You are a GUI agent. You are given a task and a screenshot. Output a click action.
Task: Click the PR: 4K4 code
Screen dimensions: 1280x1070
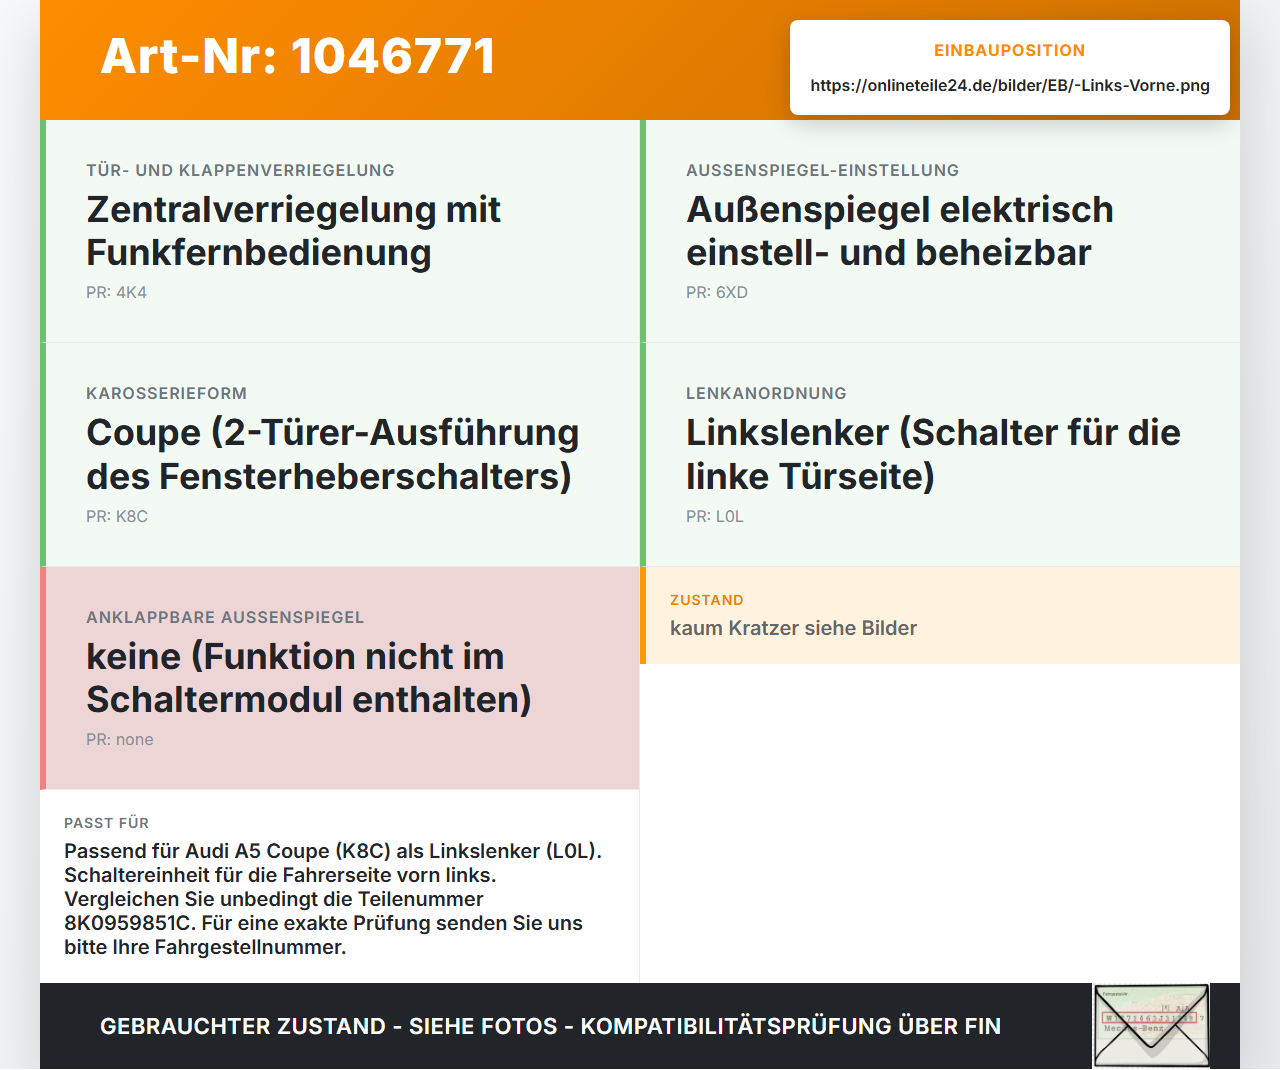point(116,292)
